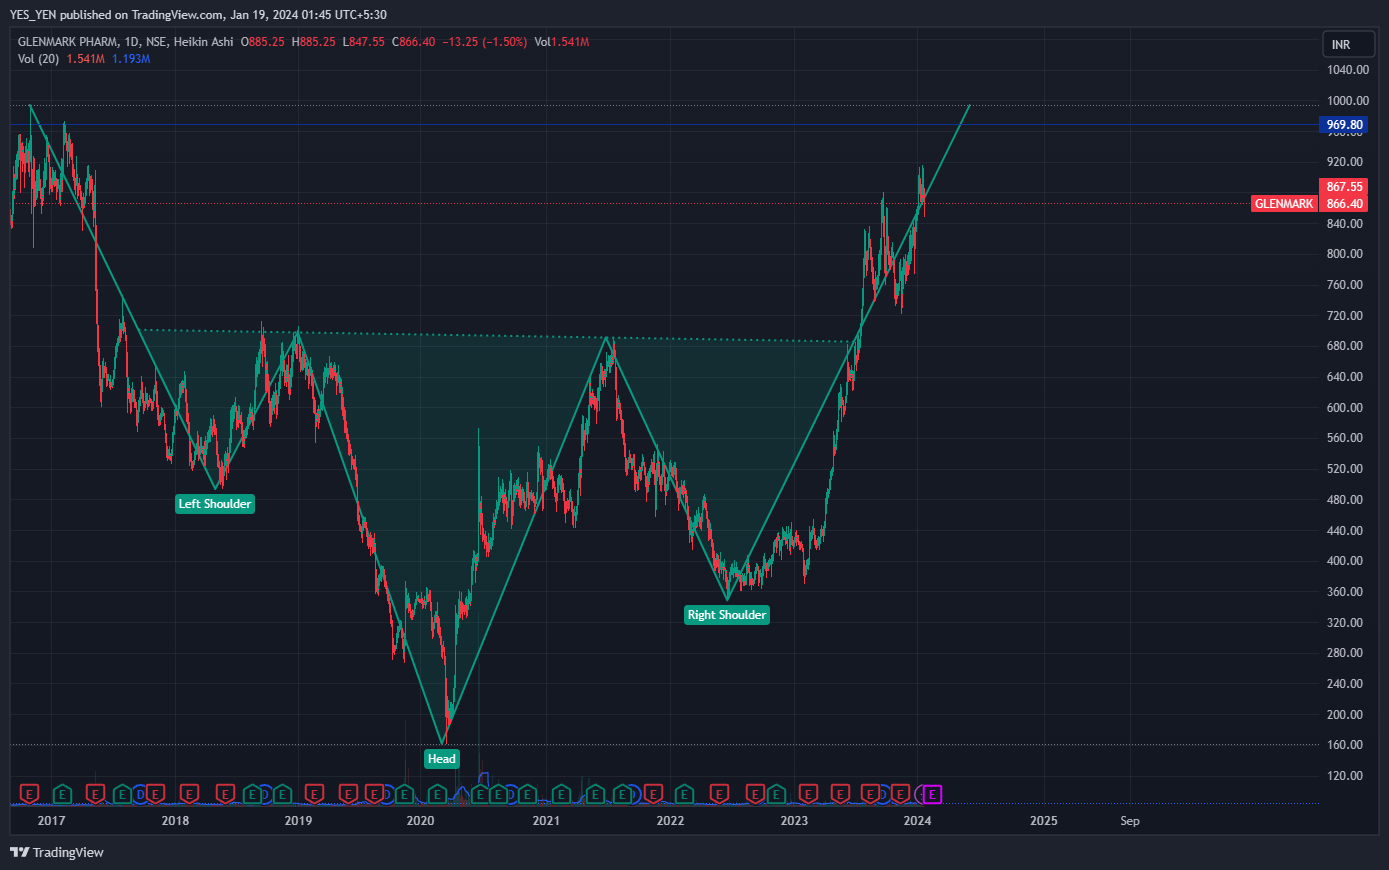Click the 866.40 last price label
Screen dimensions: 1389x870
pos(1345,204)
